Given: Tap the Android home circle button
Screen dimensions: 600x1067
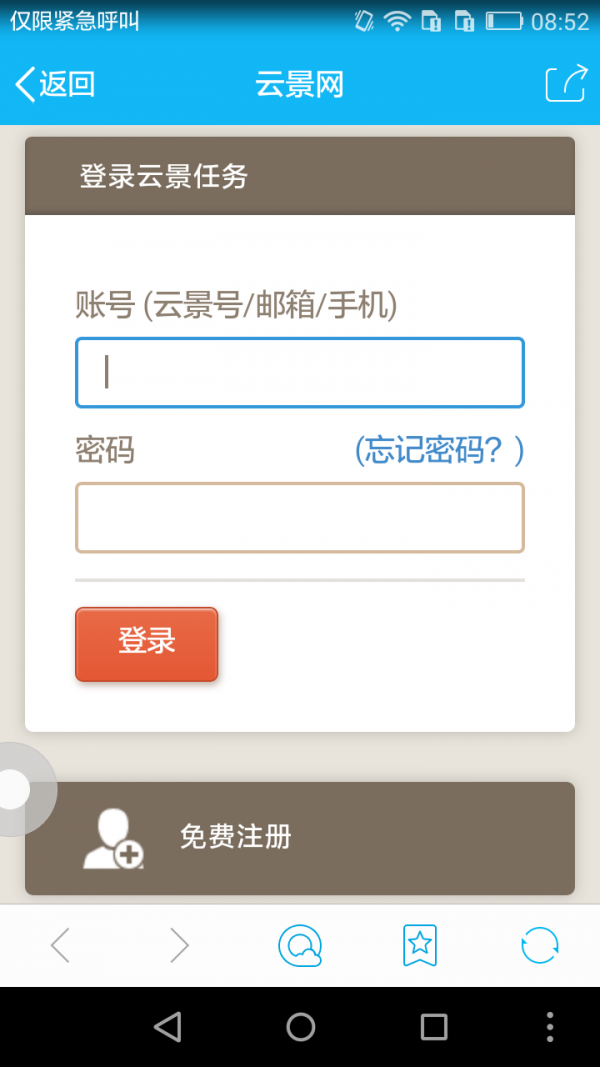Looking at the screenshot, I should tap(300, 1025).
